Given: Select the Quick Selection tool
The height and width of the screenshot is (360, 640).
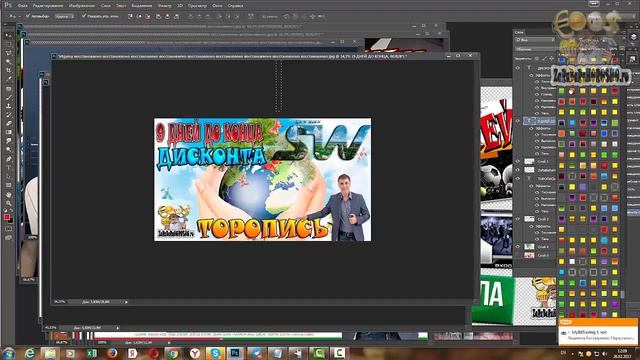Looking at the screenshot, I should (x=9, y=62).
